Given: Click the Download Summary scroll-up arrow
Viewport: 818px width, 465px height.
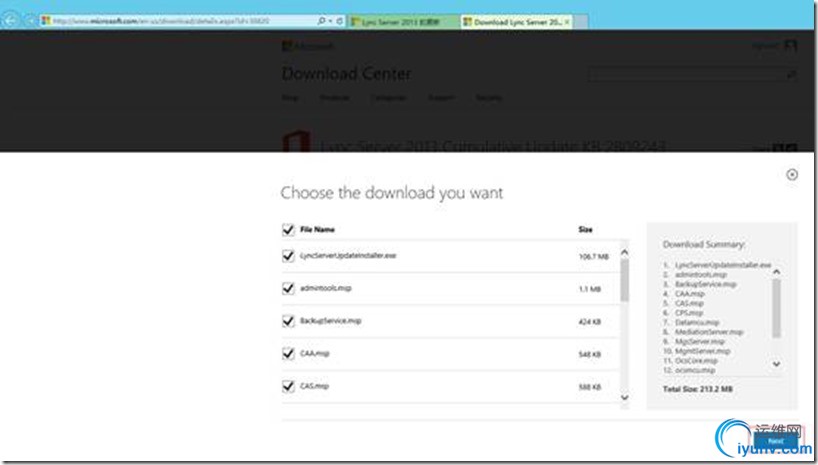Looking at the screenshot, I should point(776,272).
